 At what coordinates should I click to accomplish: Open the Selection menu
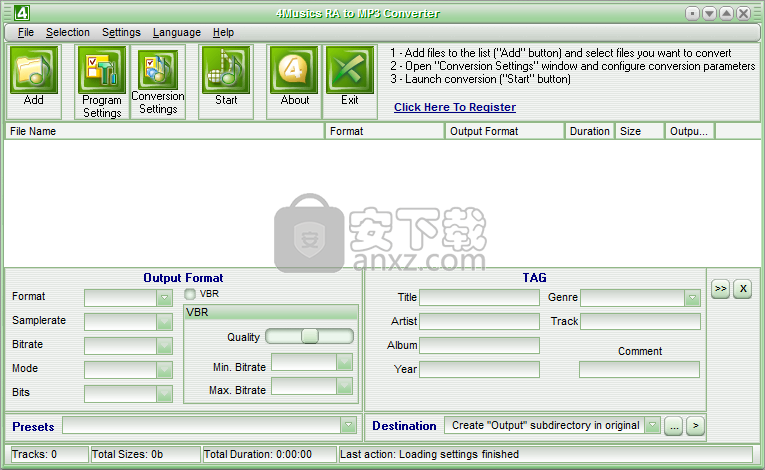pos(68,32)
